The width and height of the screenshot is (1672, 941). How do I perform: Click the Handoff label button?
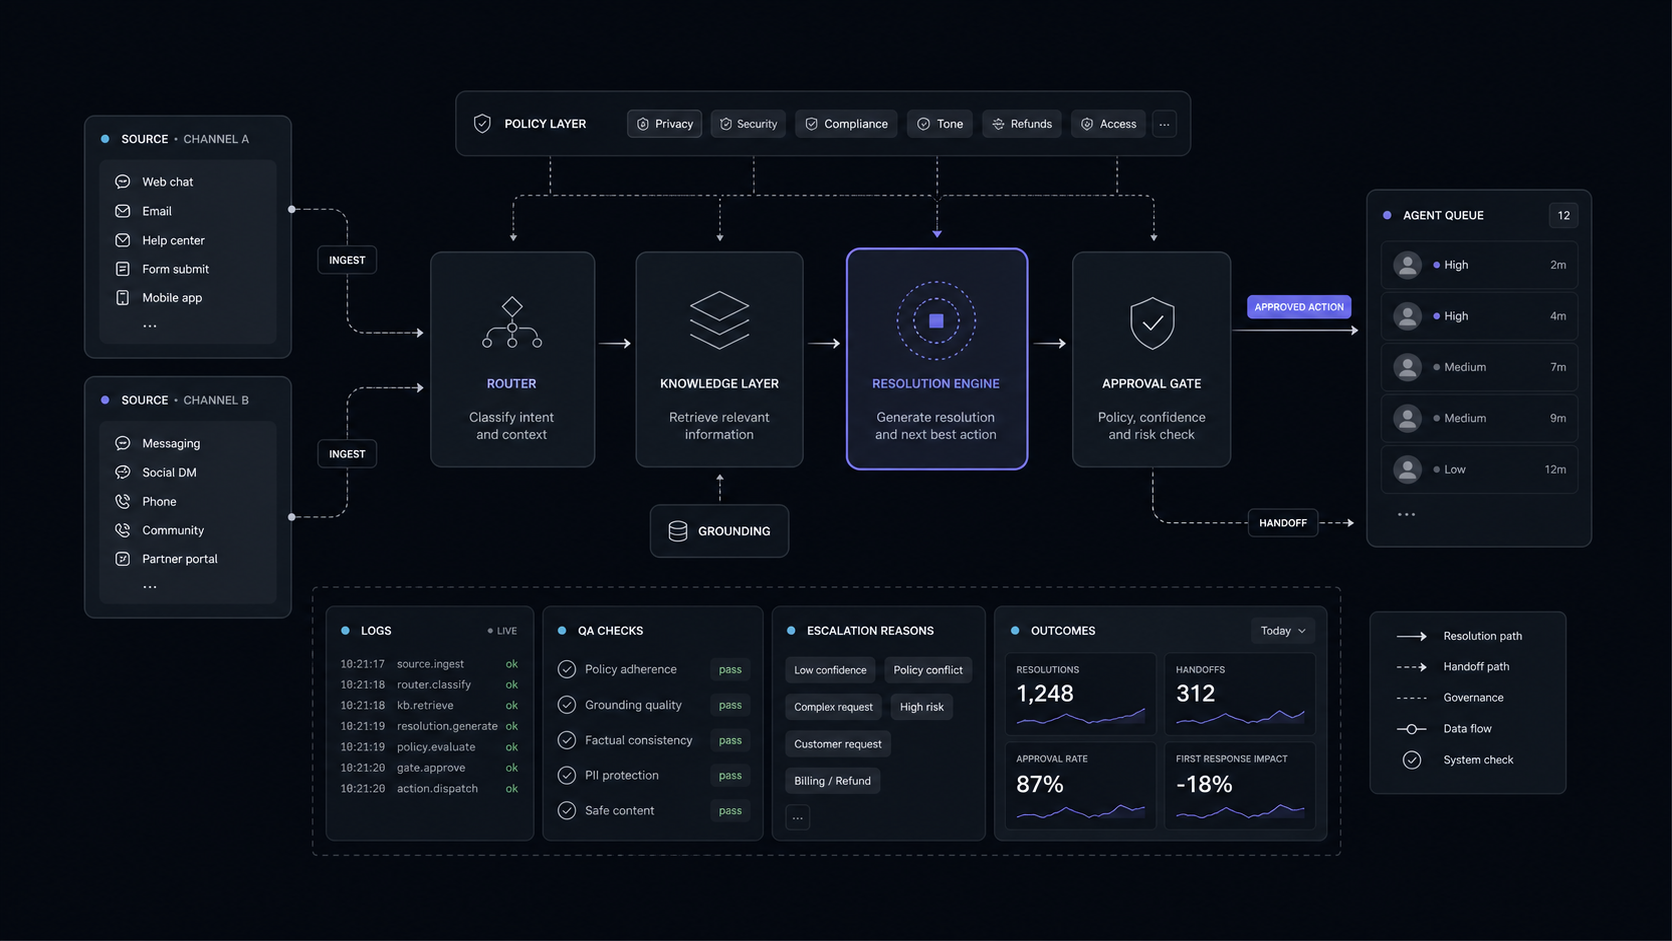point(1283,523)
